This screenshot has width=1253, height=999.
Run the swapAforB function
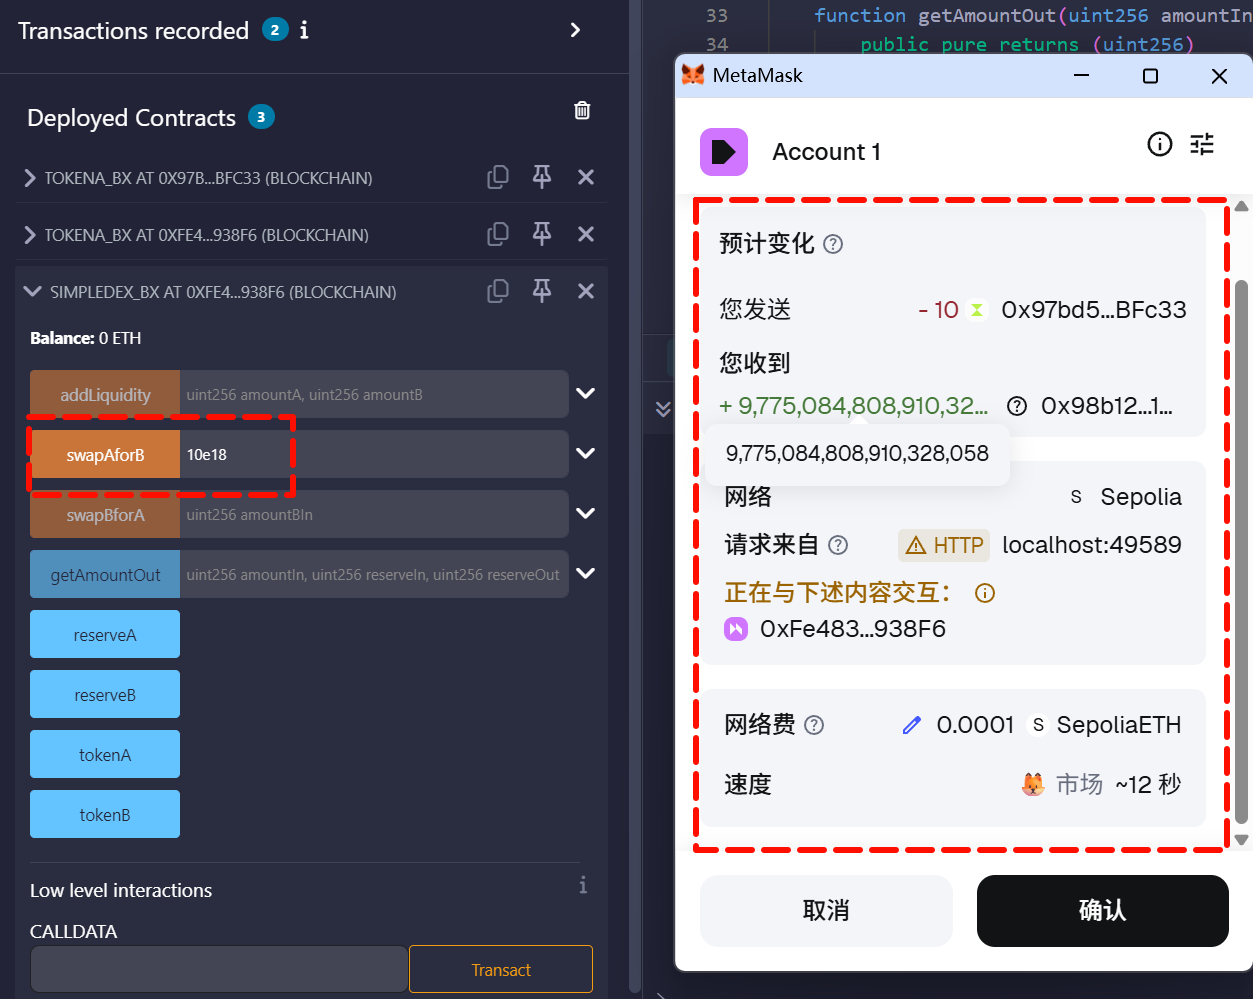pyautogui.click(x=105, y=455)
